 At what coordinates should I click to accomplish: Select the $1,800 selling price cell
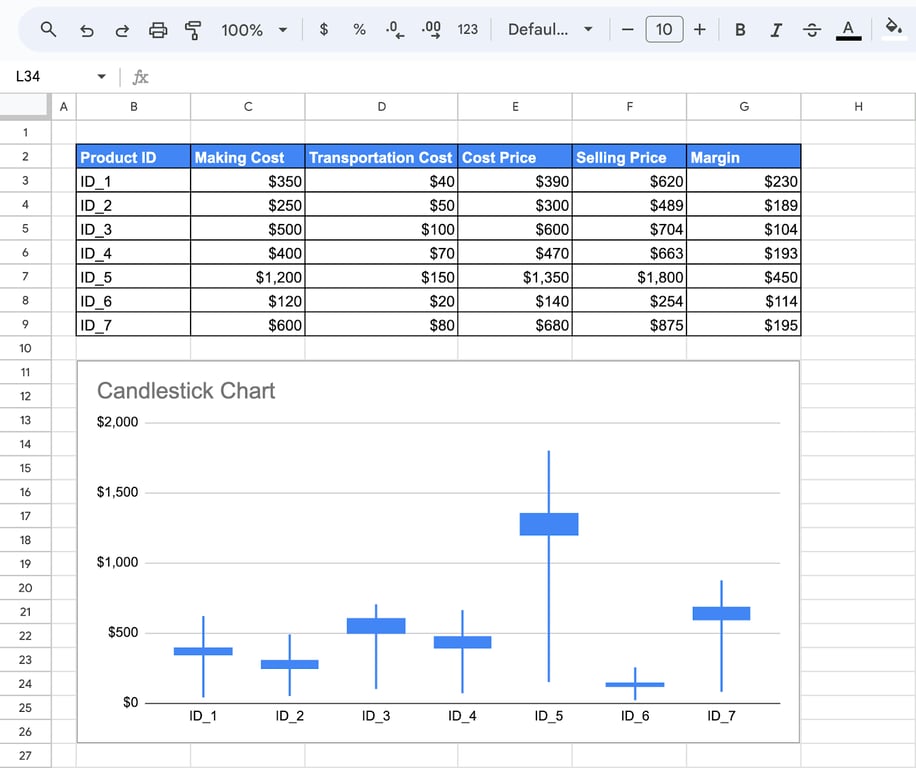tap(629, 277)
